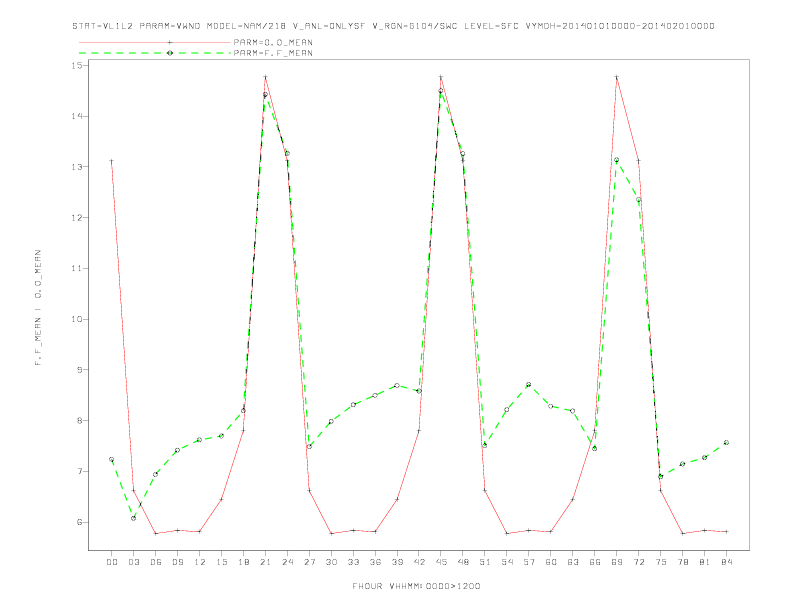Screen dimensions: 792x612
Task: Click x-axis tick label 48
Action: [463, 562]
